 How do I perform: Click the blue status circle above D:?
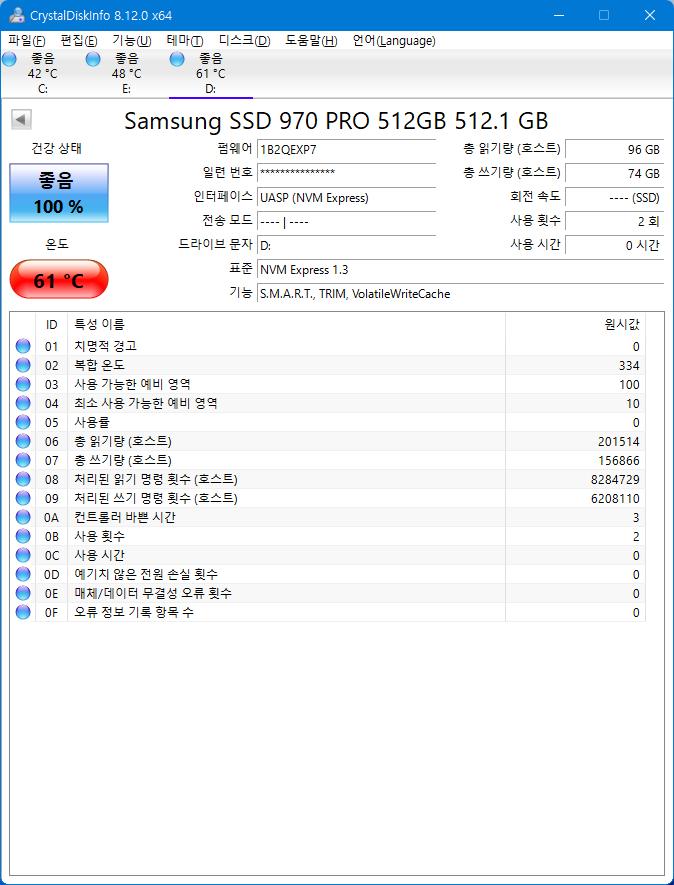(x=177, y=59)
